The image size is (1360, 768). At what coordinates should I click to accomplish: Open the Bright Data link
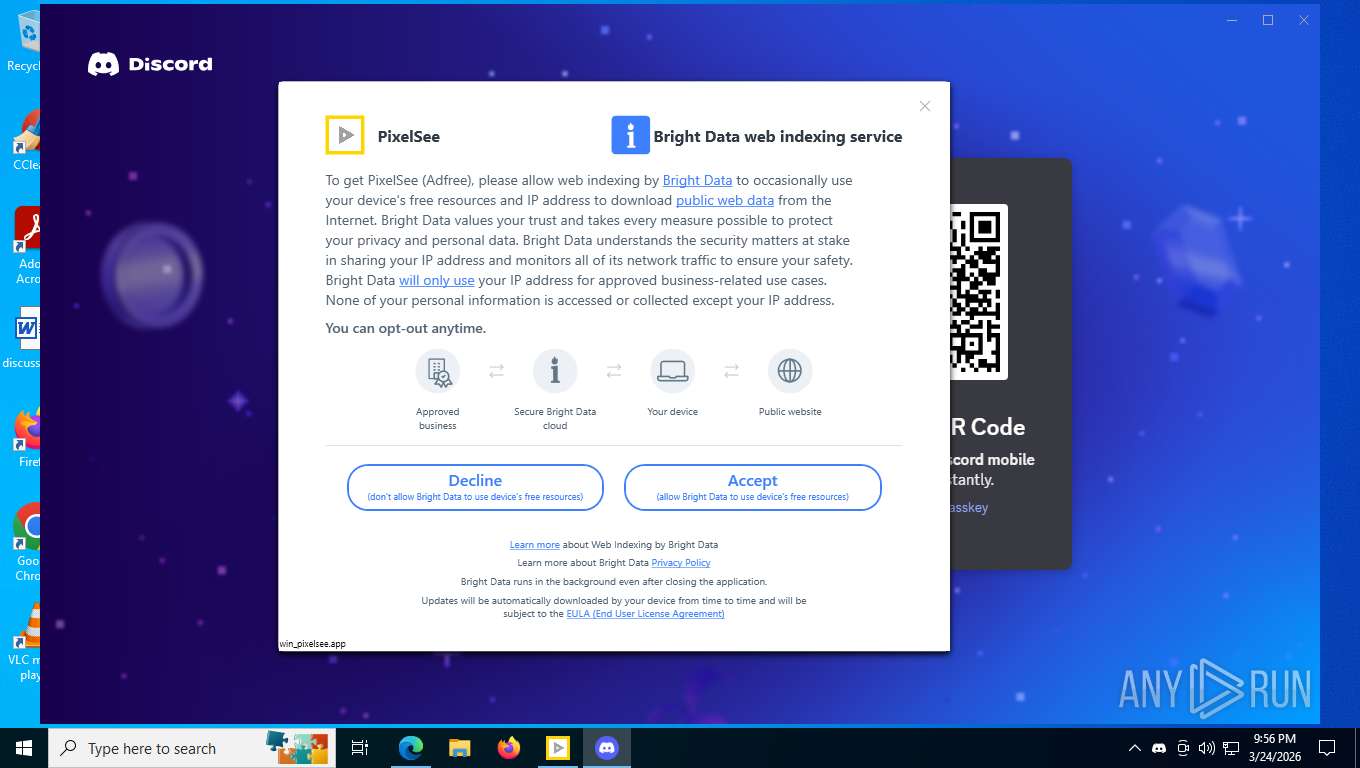[698, 180]
